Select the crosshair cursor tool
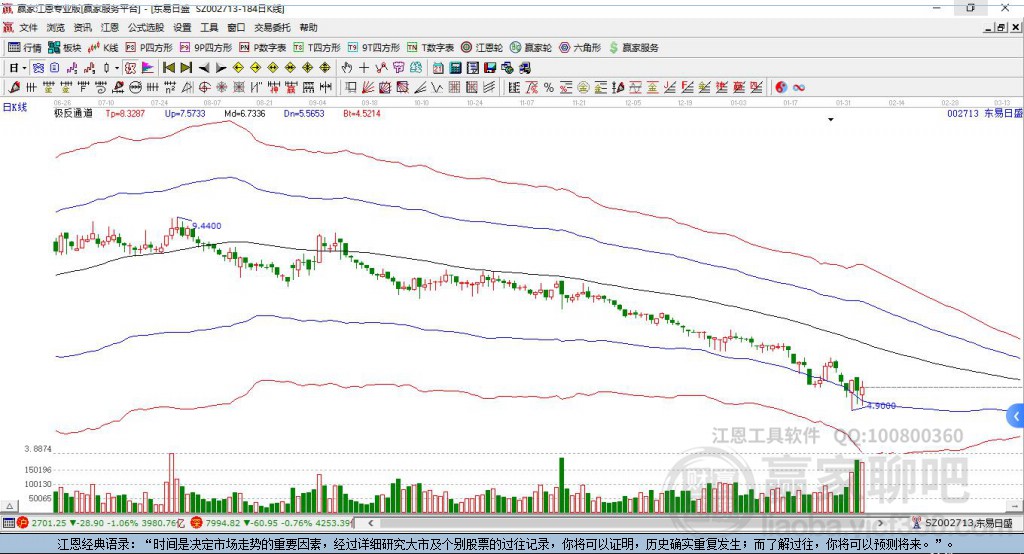Image resolution: width=1024 pixels, height=554 pixels. [x=364, y=68]
